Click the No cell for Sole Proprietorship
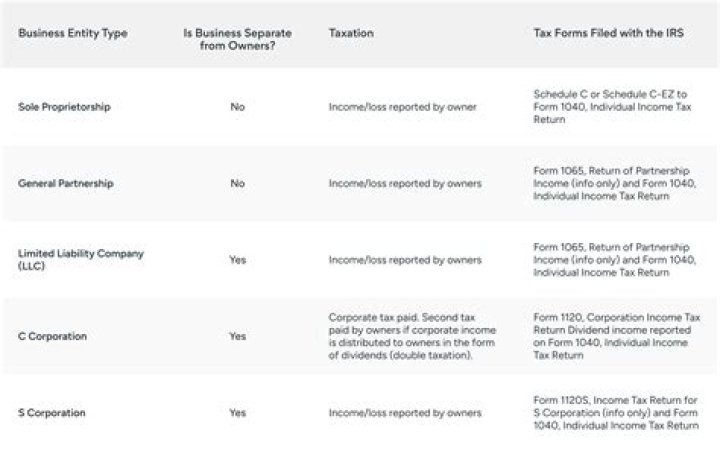Image resolution: width=720 pixels, height=451 pixels. point(237,107)
